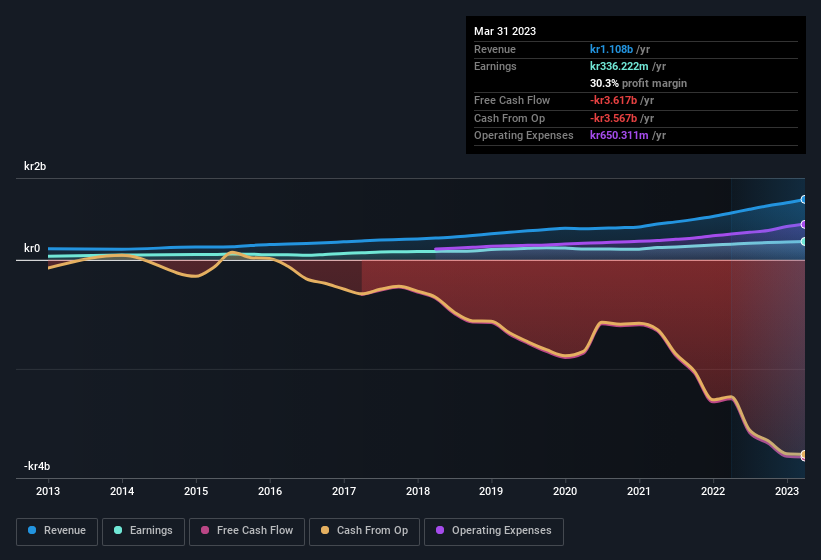Click the teal Earnings legend dot
The width and height of the screenshot is (821, 560).
(x=118, y=531)
